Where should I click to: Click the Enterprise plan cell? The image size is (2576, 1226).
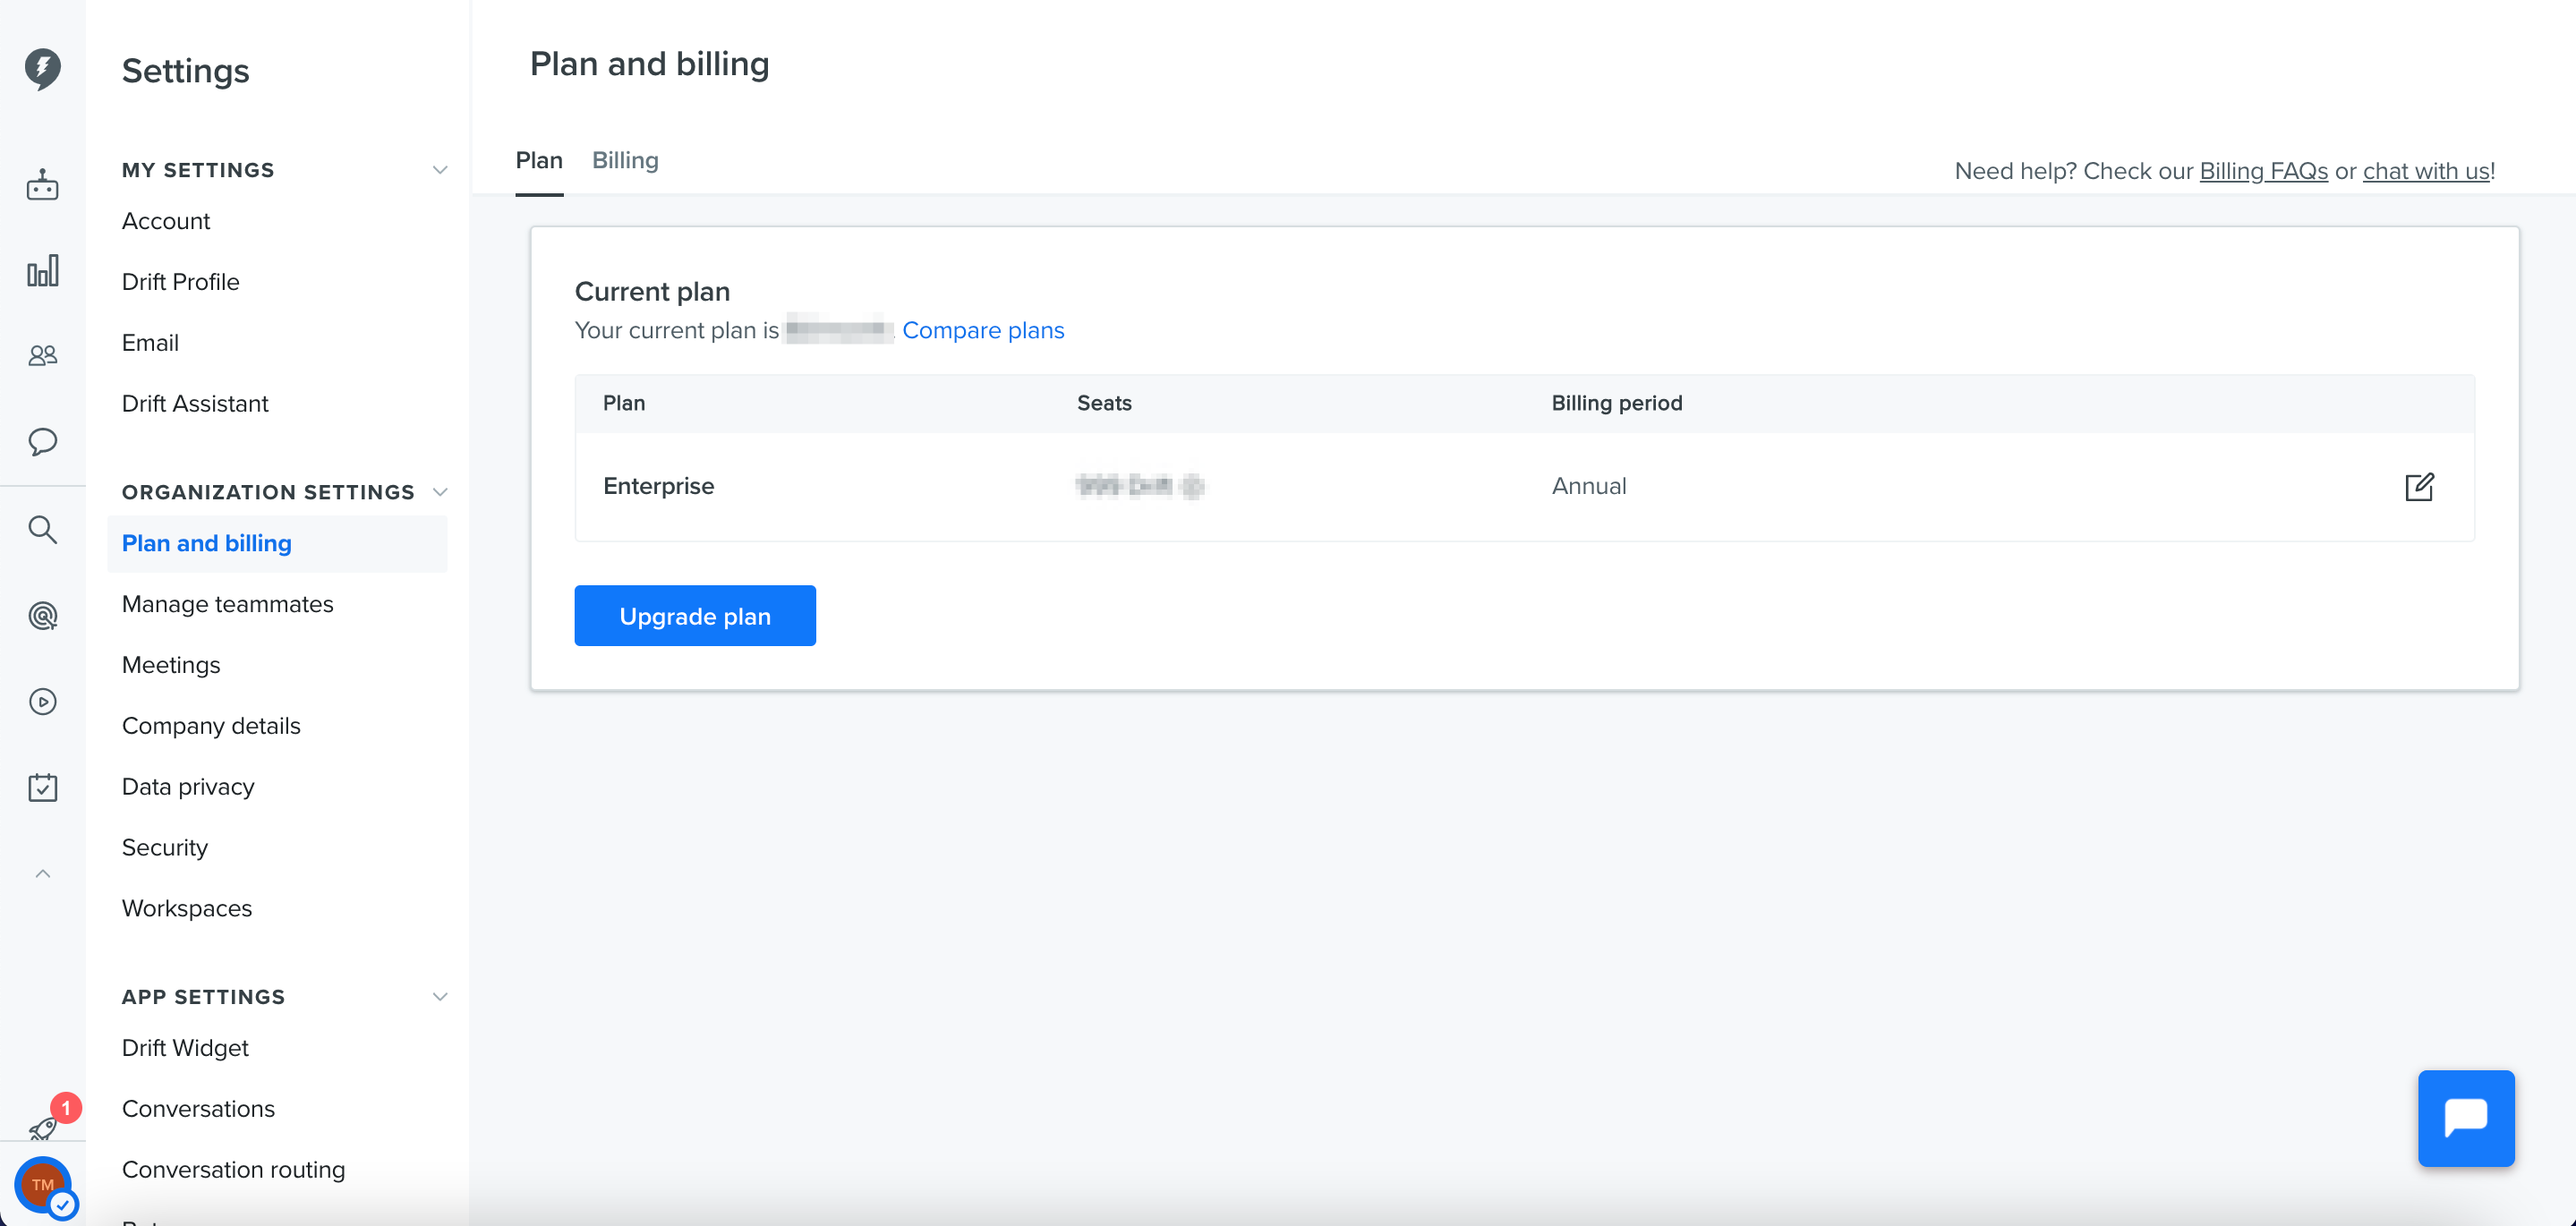658,486
